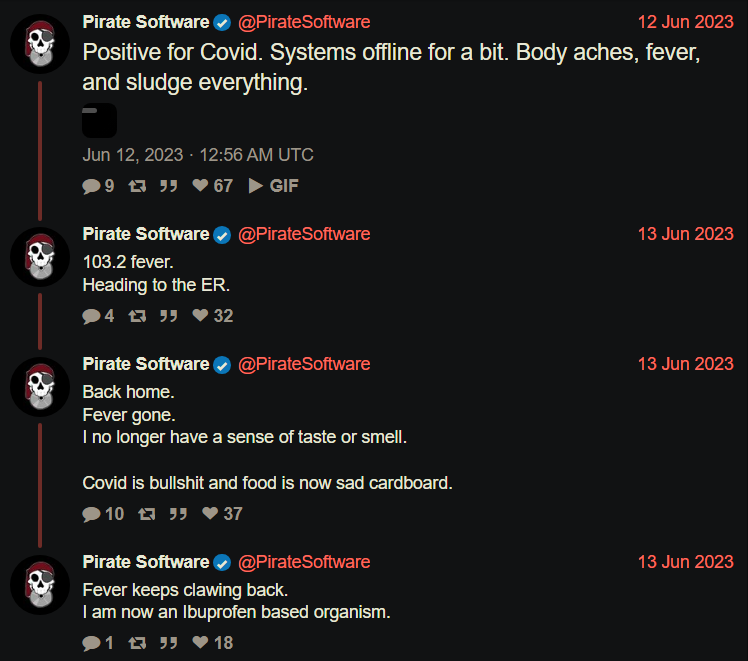Open the embedded GIF thumbnail preview
This screenshot has height=661, width=748.
tap(99, 120)
